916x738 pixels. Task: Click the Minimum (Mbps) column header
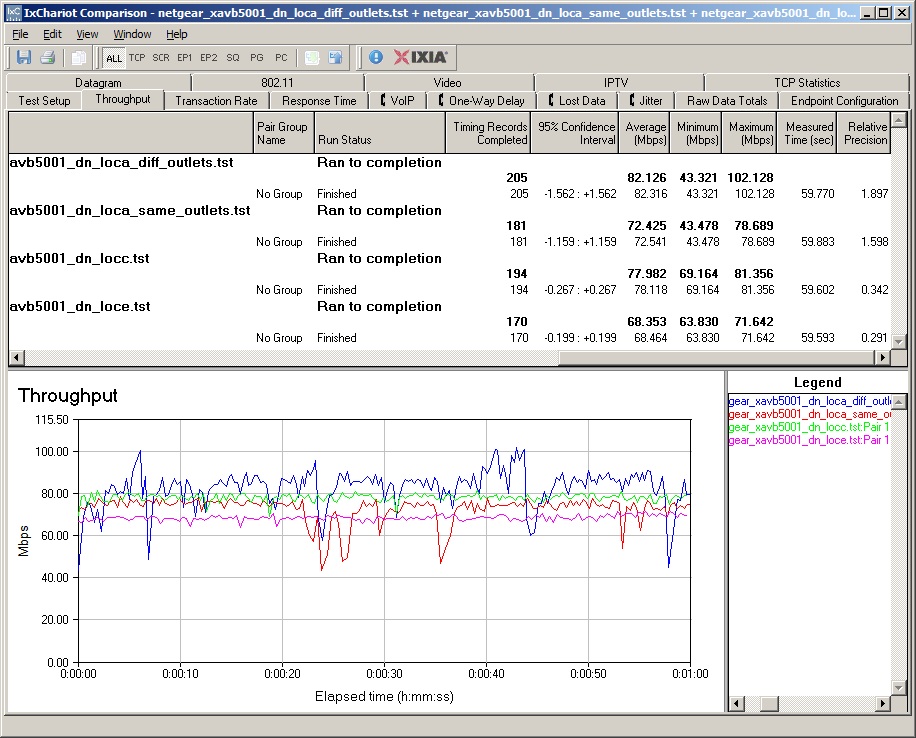pos(696,133)
